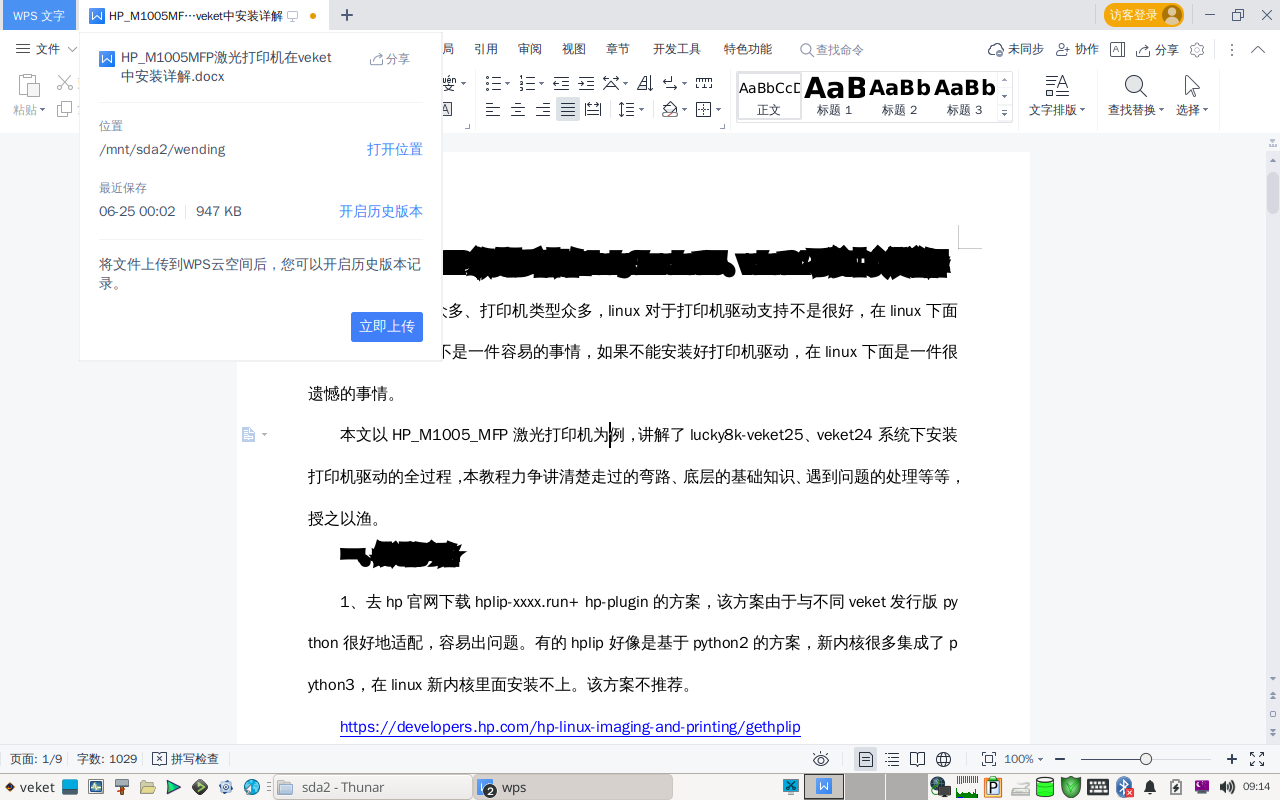Collapse the ribbon with the chevron
The width and height of the screenshot is (1280, 800).
pyautogui.click(x=1256, y=49)
